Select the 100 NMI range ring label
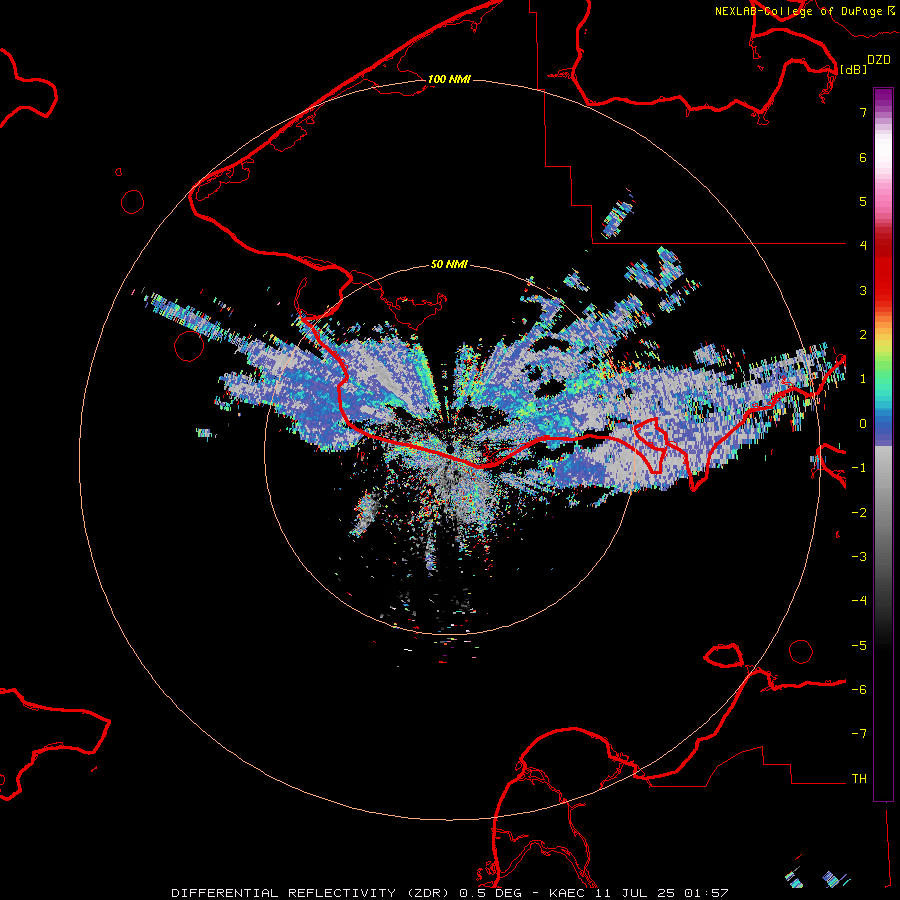Image resolution: width=900 pixels, height=900 pixels. pos(449,79)
